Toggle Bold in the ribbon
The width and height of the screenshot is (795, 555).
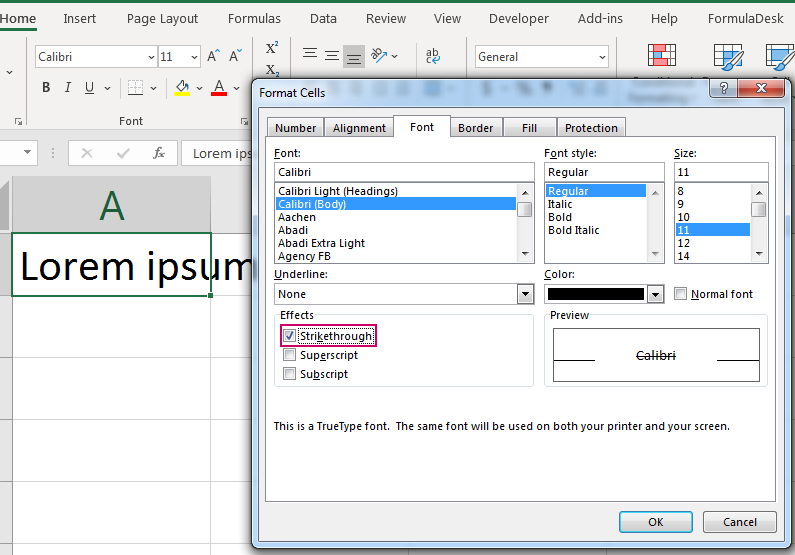coord(46,88)
